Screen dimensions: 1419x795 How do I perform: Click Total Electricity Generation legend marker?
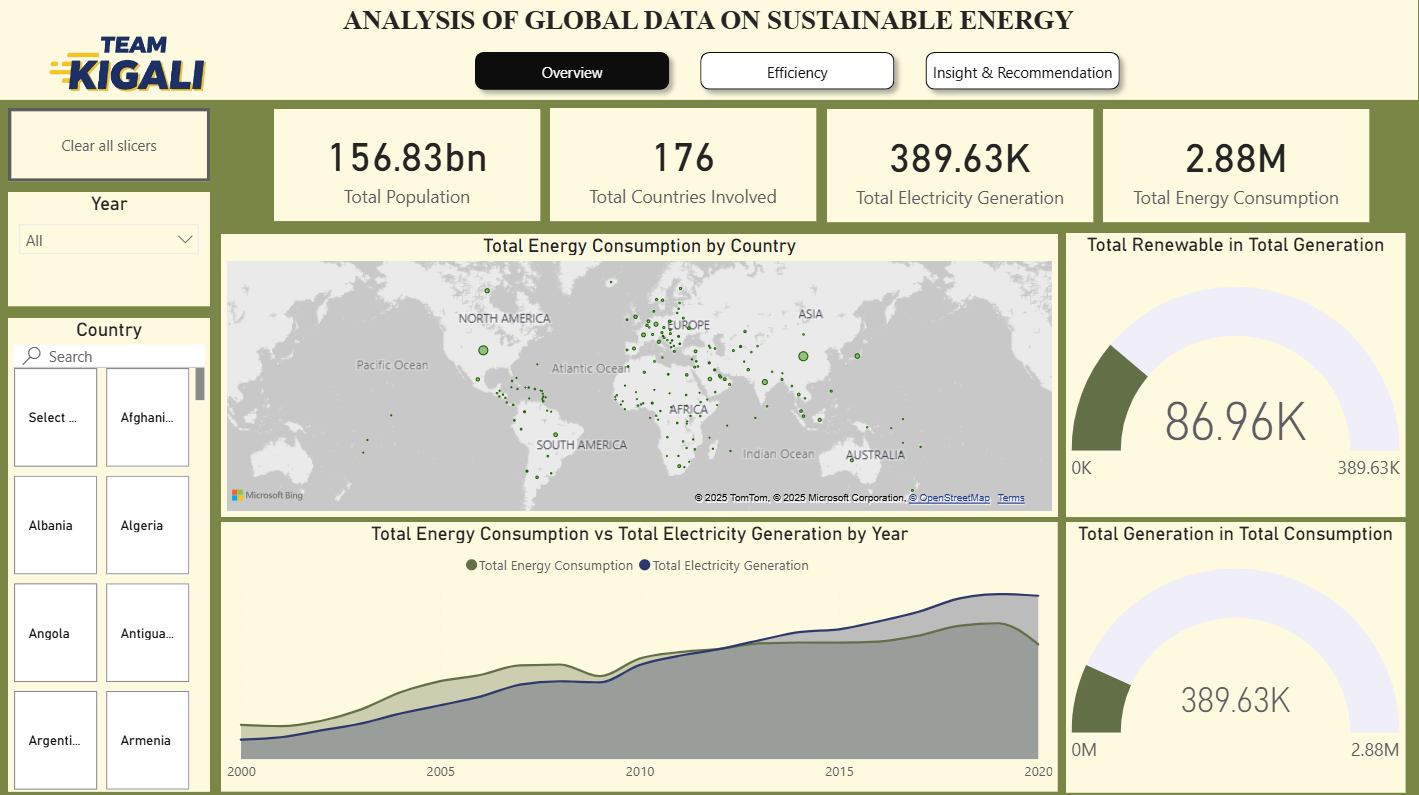645,565
